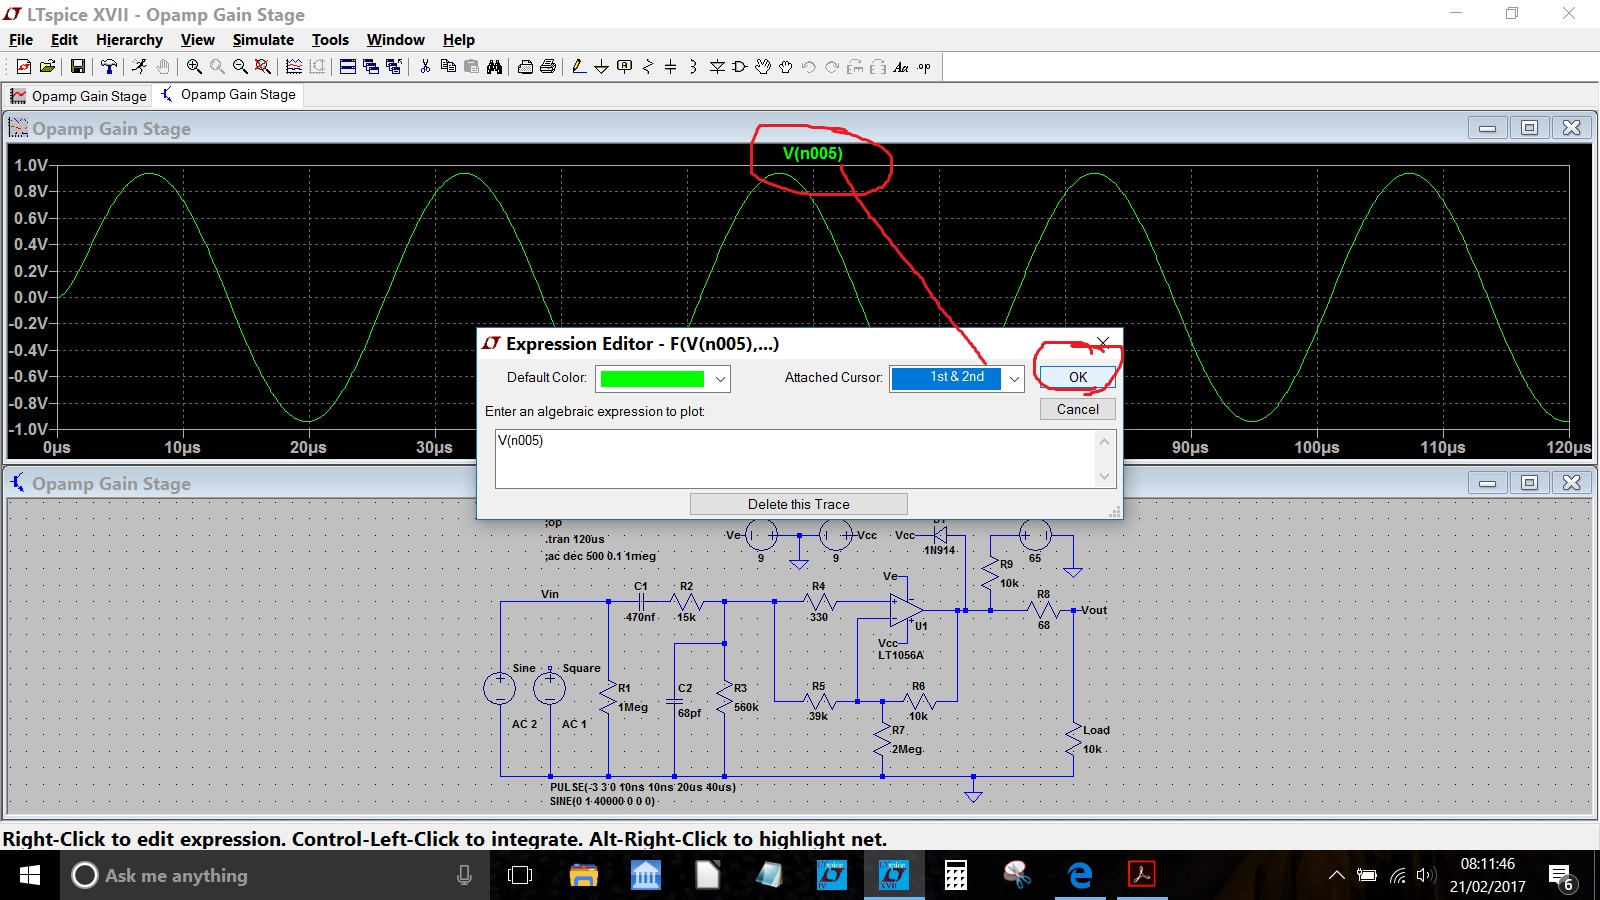Select the Text 'Aa' tool
The width and height of the screenshot is (1600, 900).
point(901,67)
